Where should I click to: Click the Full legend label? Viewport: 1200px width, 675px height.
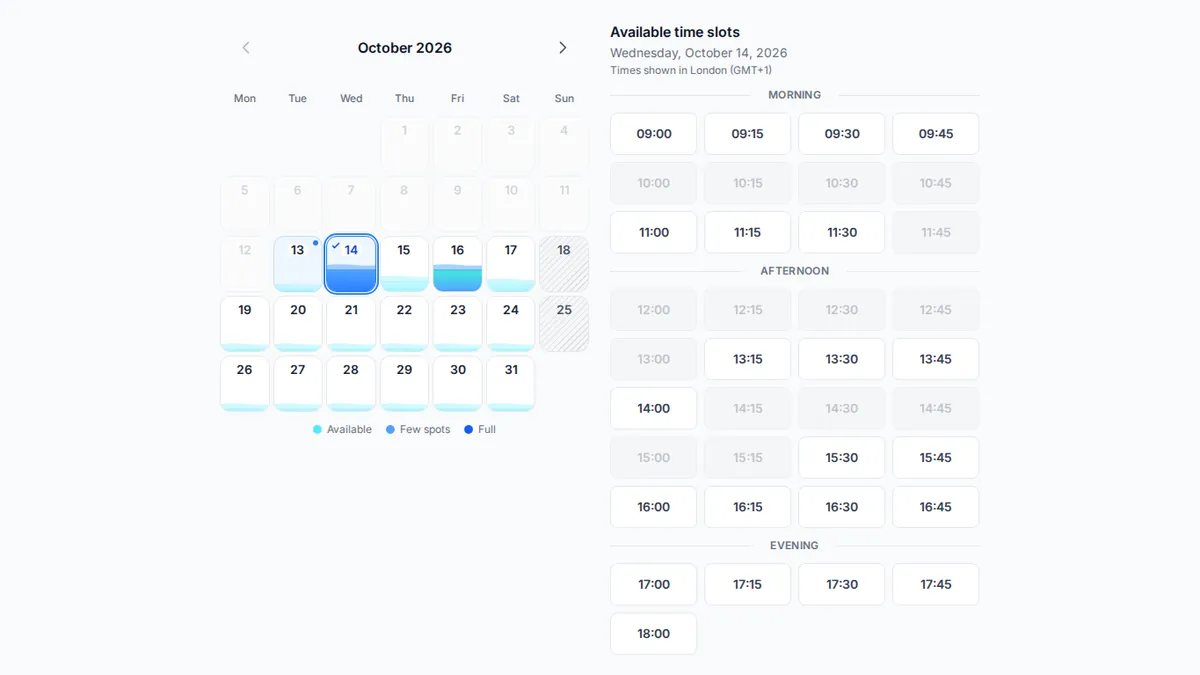pyautogui.click(x=487, y=430)
